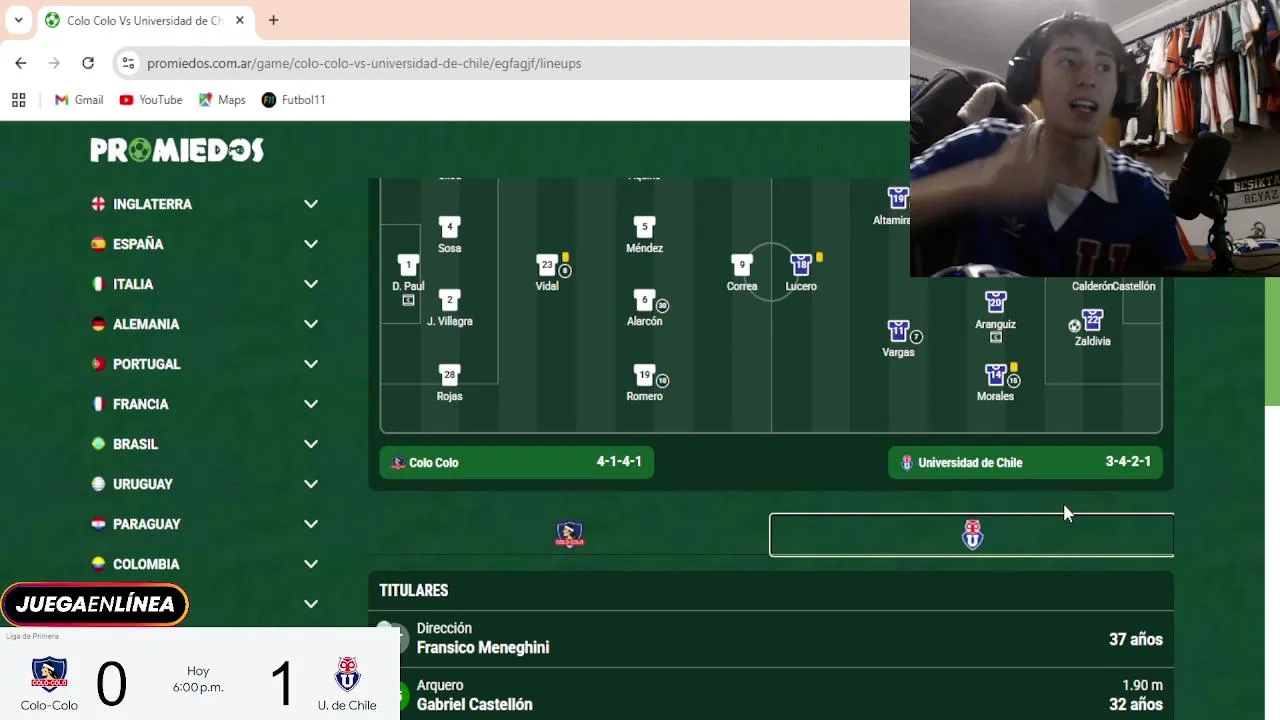The height and width of the screenshot is (720, 1280).
Task: Click Colo Colo 4-1-4-1 formation label
Action: (516, 462)
